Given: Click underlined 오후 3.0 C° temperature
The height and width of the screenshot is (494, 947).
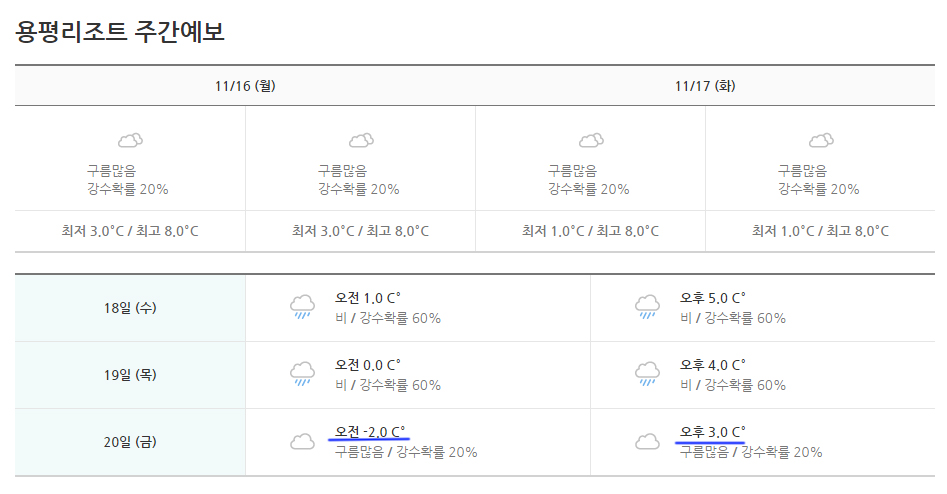Looking at the screenshot, I should (x=712, y=432).
